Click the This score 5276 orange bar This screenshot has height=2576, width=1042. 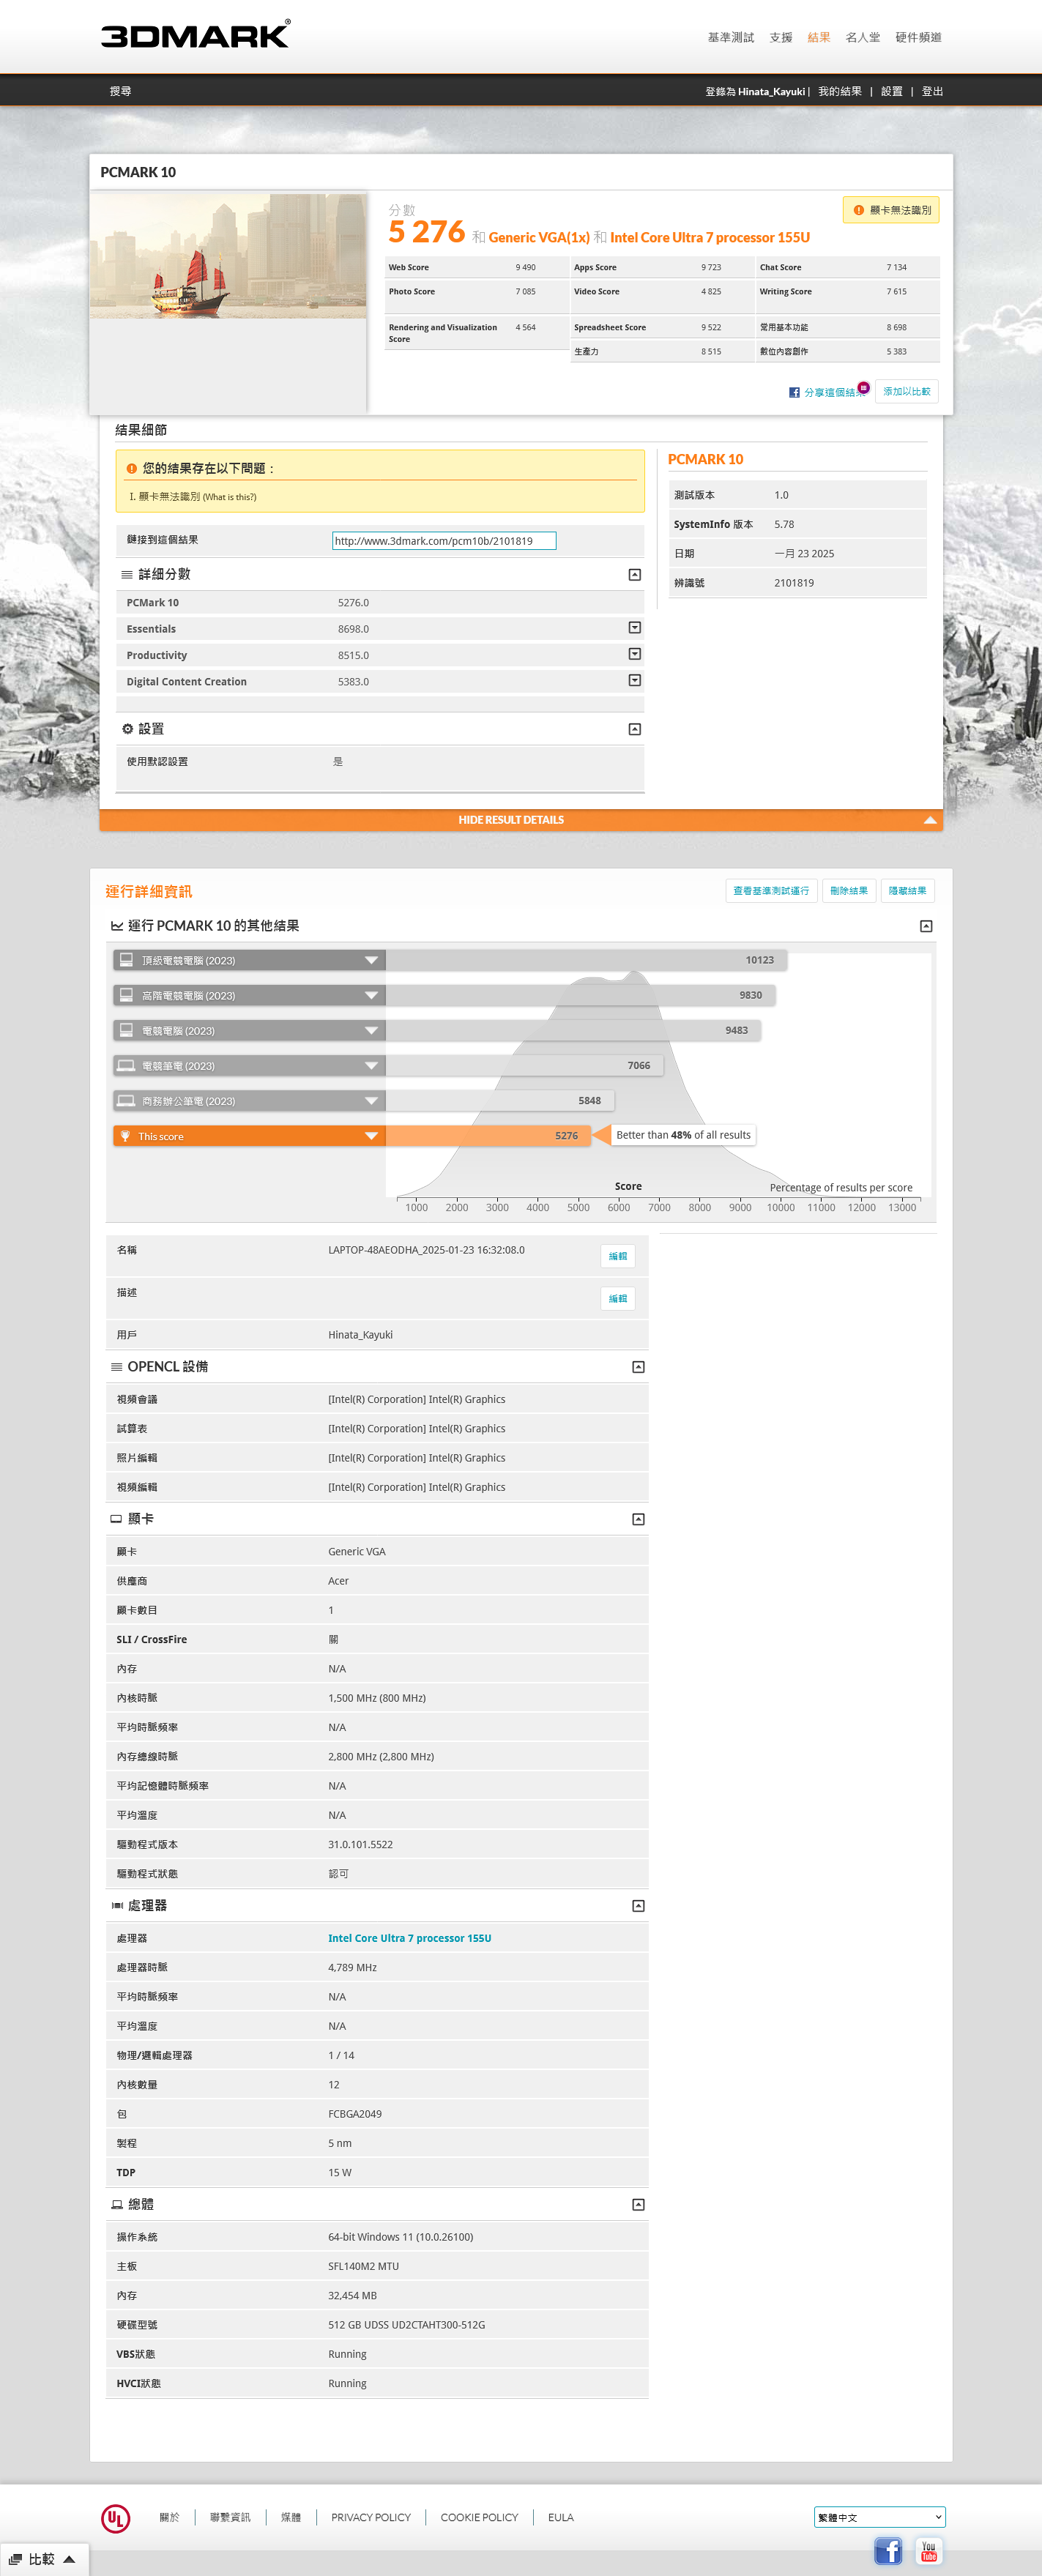[488, 1136]
